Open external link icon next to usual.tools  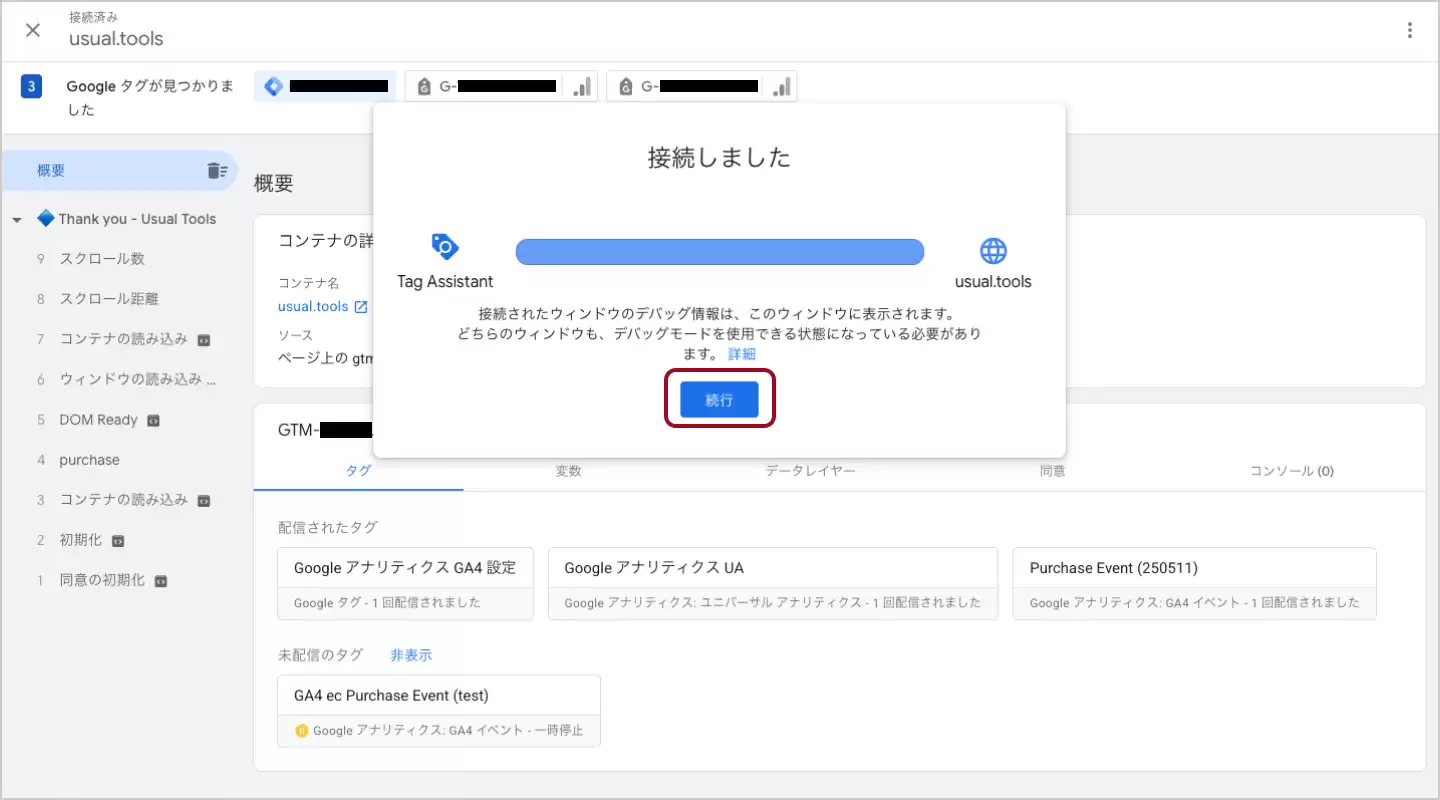pos(361,307)
